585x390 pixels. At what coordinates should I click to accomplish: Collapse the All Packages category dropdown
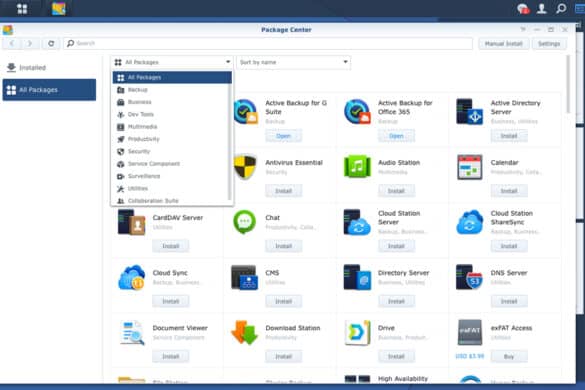point(172,62)
